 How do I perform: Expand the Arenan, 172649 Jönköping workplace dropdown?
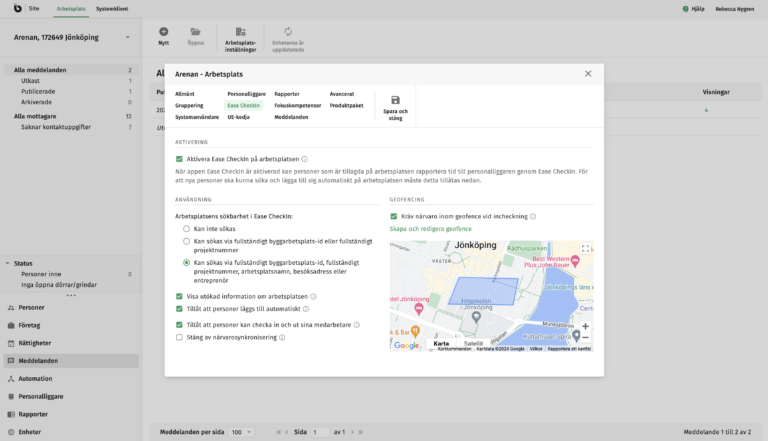pos(127,39)
